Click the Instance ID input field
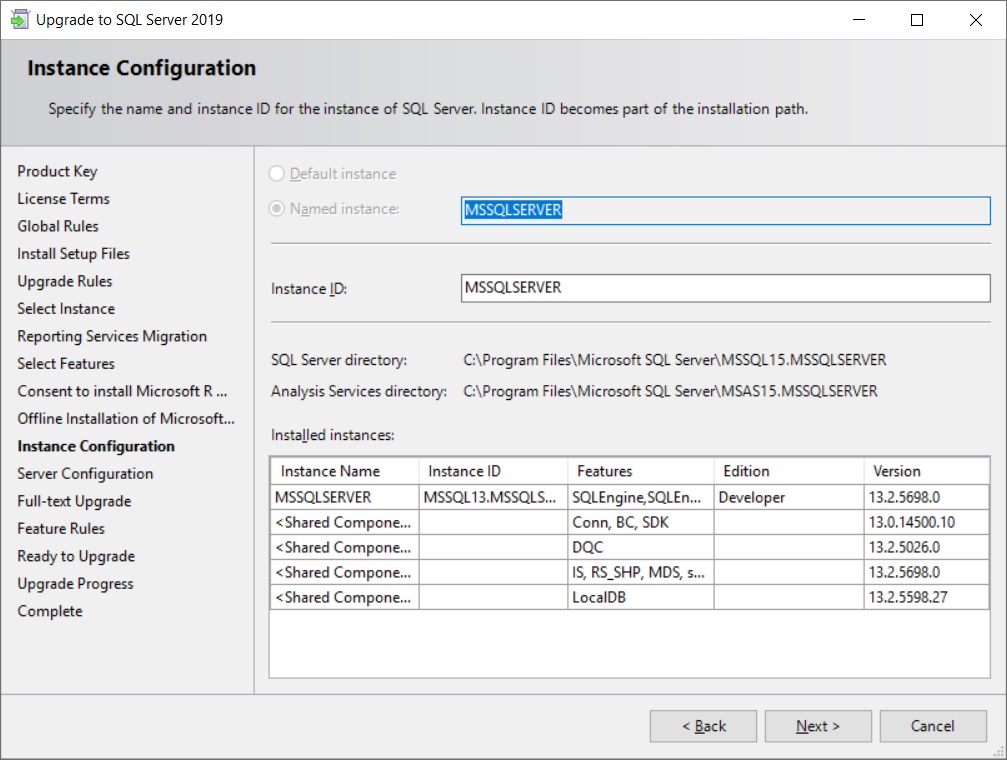 [725, 288]
